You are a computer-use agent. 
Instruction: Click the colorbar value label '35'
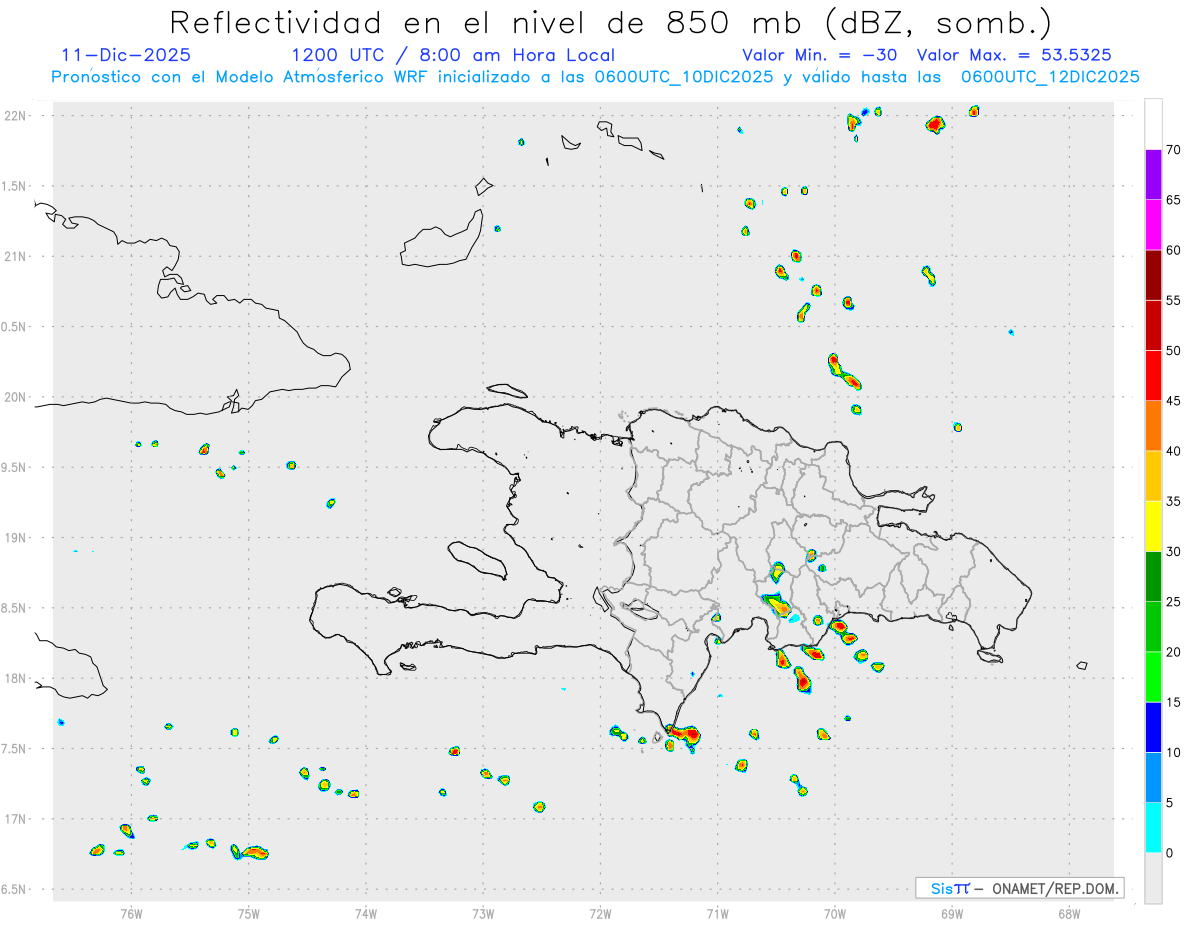pos(1174,501)
